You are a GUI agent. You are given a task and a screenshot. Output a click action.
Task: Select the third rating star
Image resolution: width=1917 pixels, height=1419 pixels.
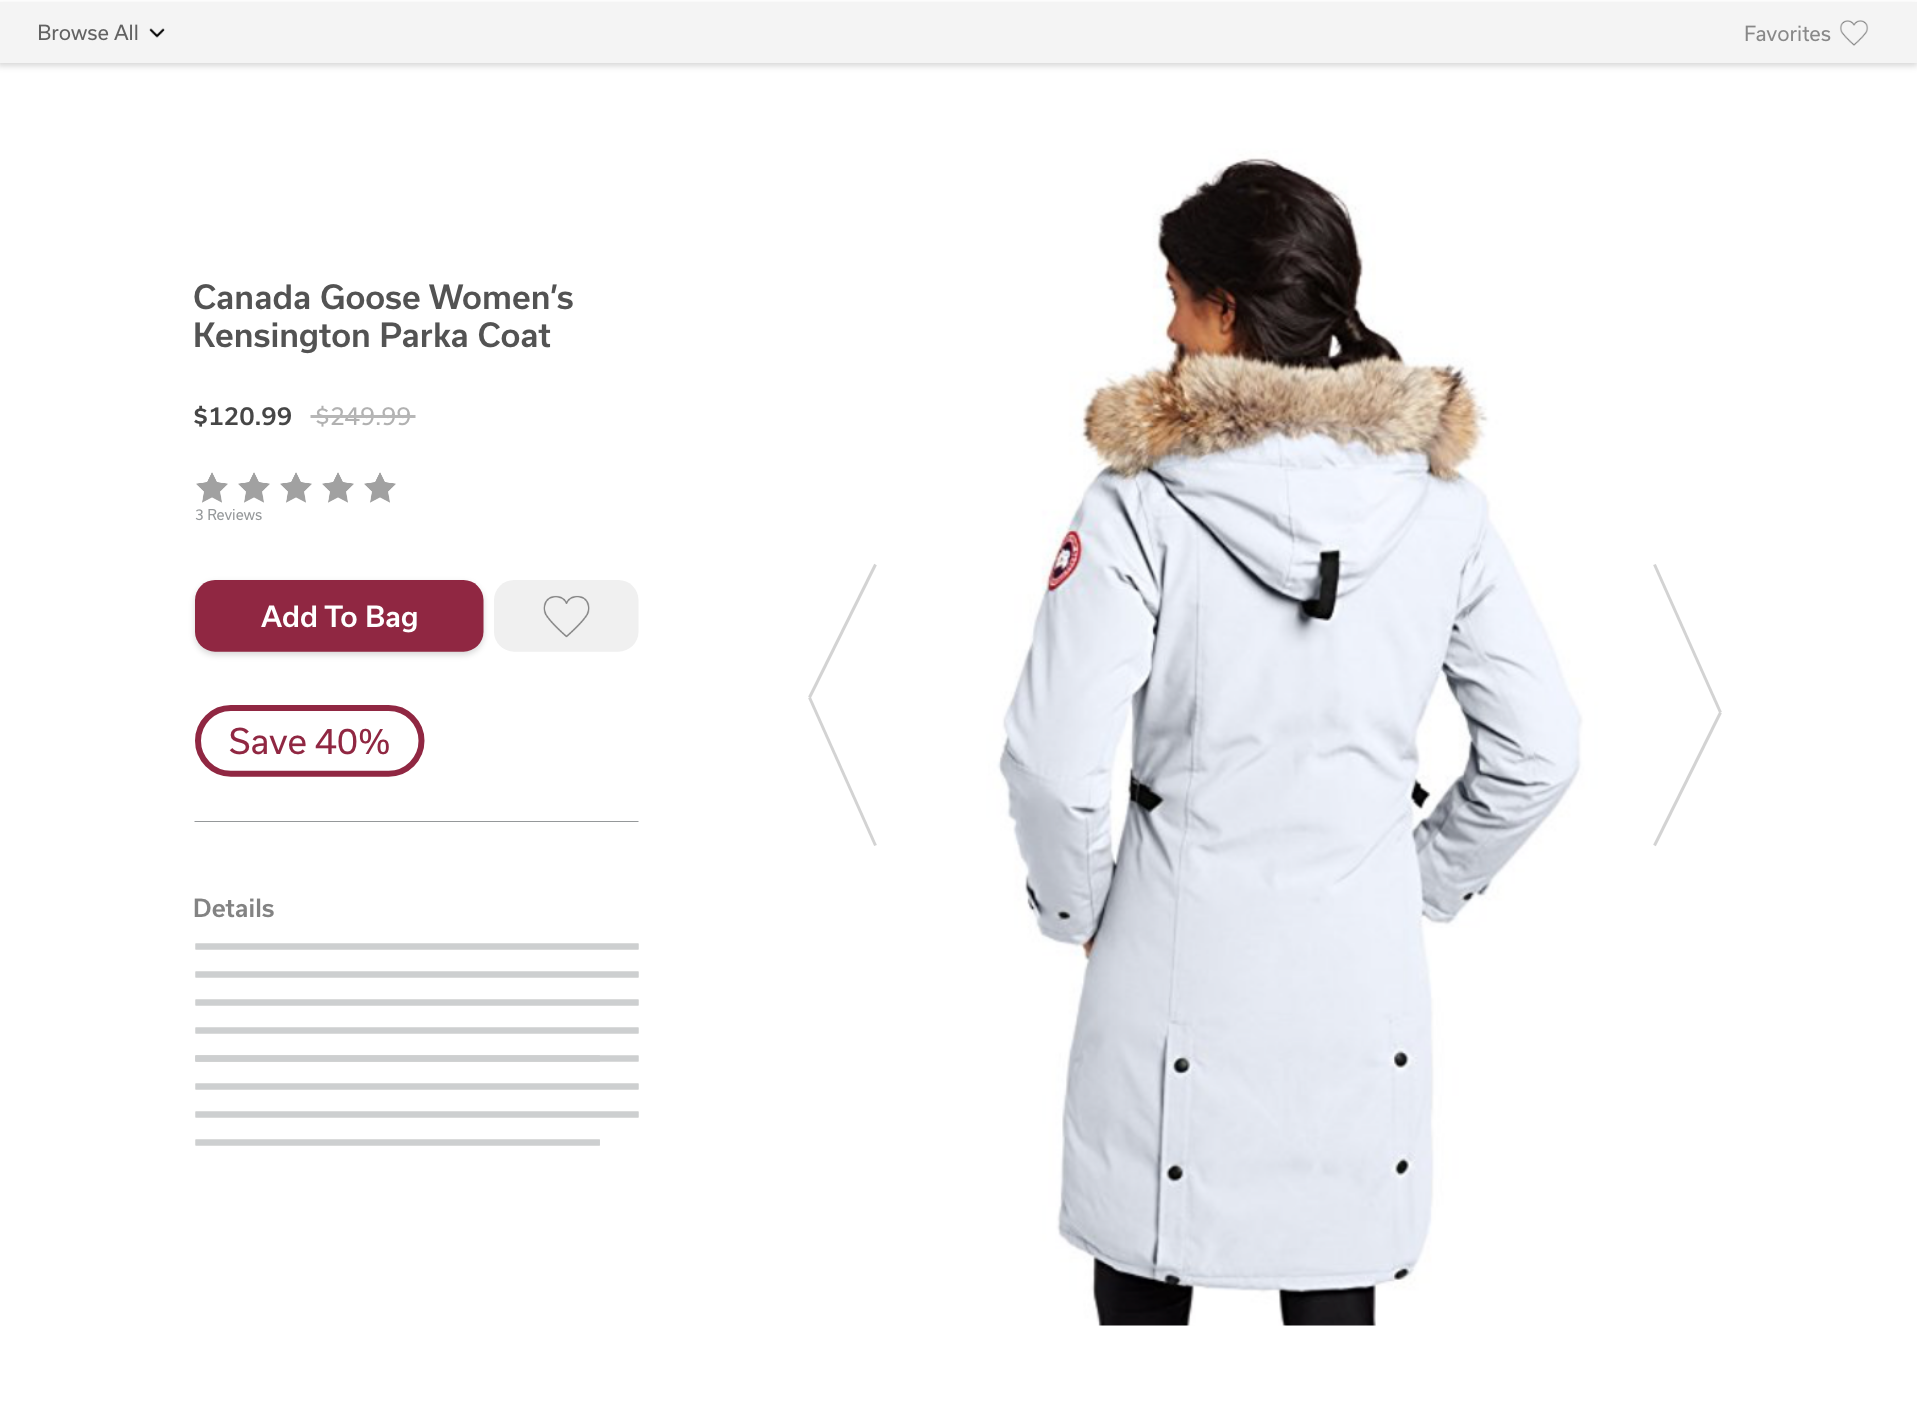(x=296, y=488)
